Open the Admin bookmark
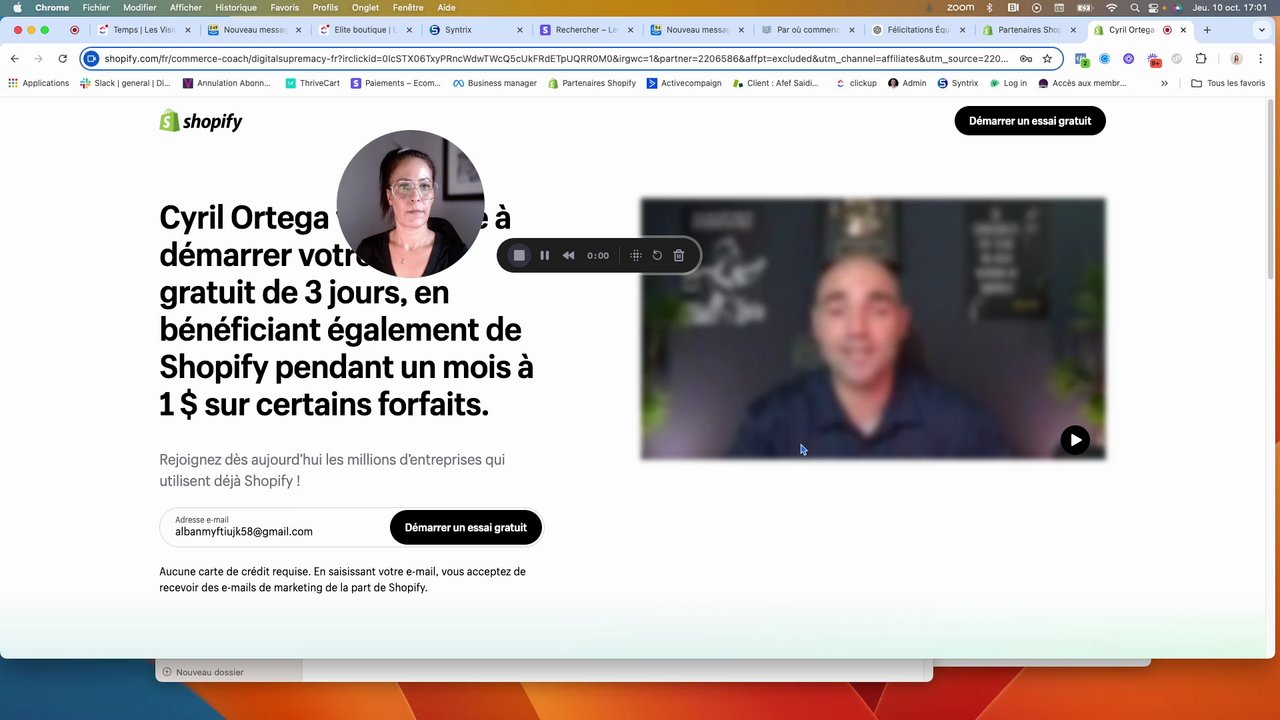The height and width of the screenshot is (720, 1280). [x=907, y=83]
